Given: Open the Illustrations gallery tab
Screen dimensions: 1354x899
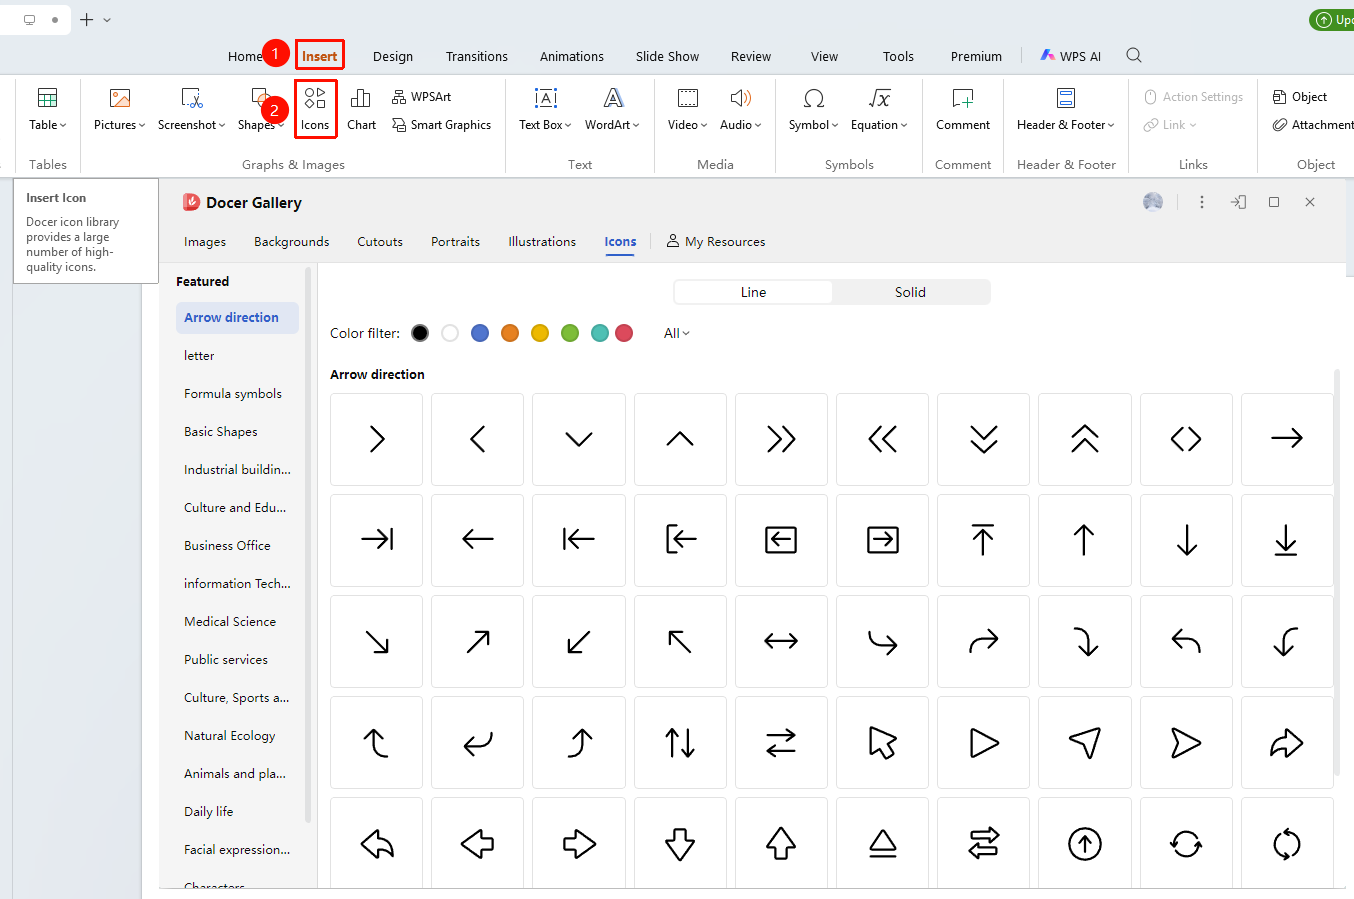Looking at the screenshot, I should pyautogui.click(x=542, y=242).
